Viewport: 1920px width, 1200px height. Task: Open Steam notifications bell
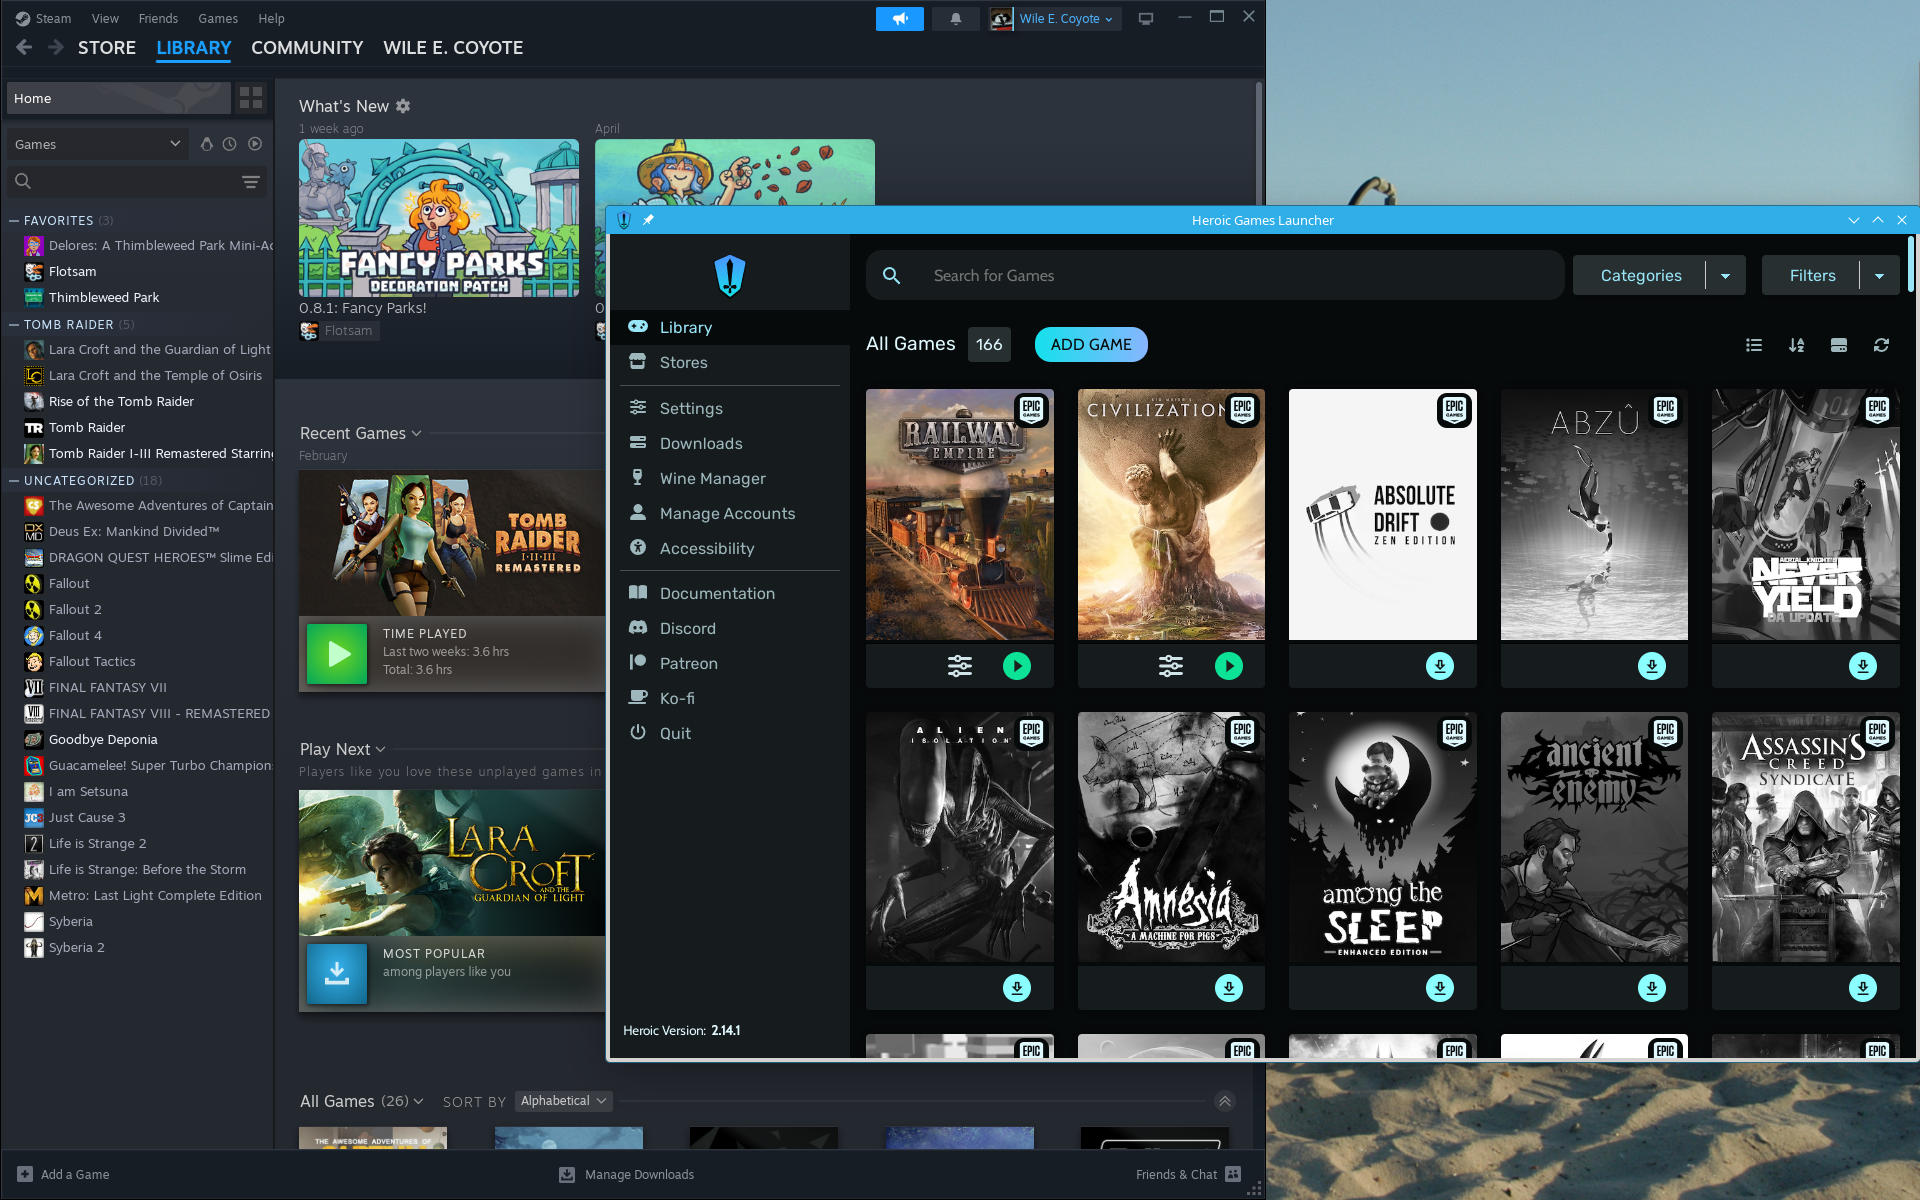[x=955, y=19]
